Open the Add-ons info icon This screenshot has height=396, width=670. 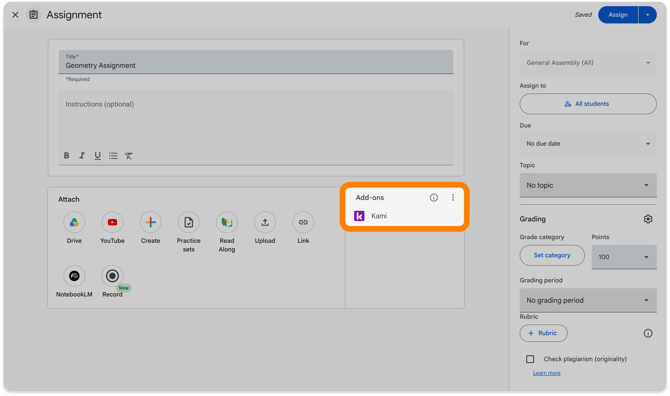[x=434, y=197]
